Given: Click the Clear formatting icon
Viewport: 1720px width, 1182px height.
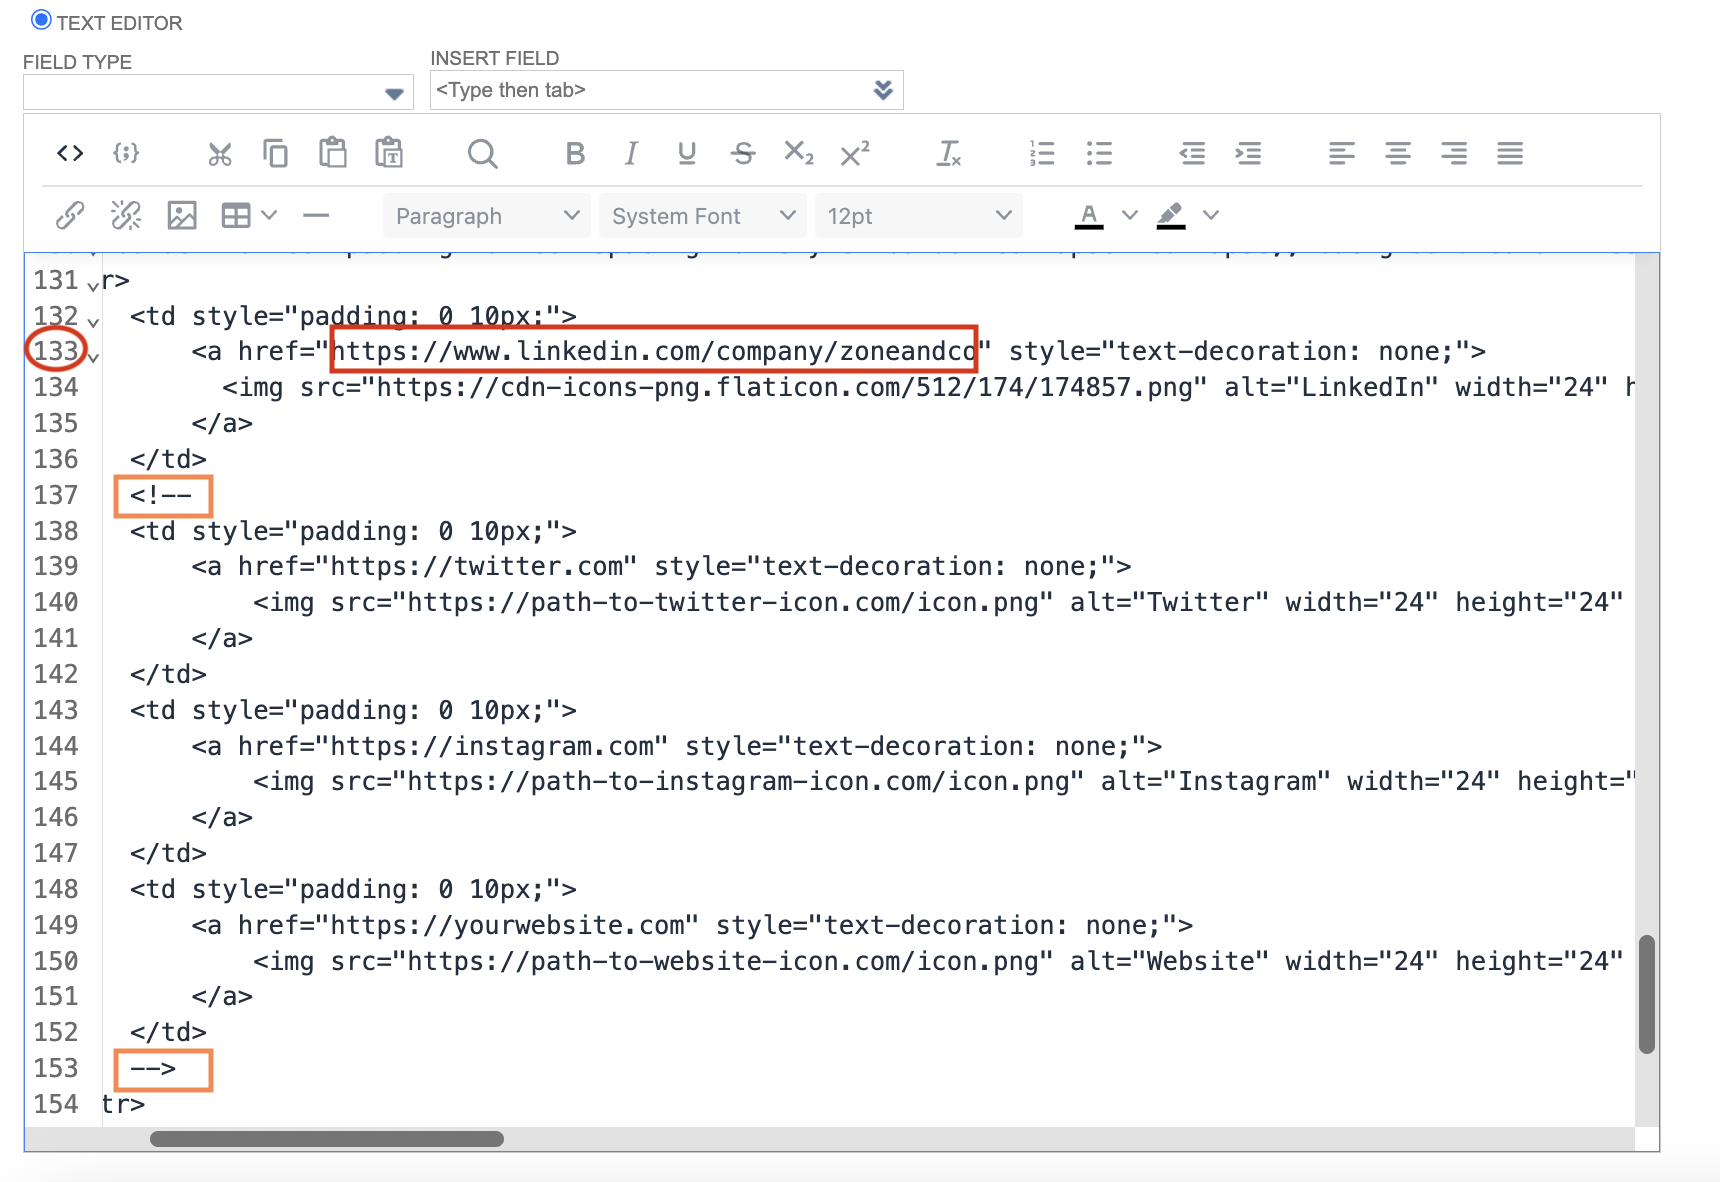Looking at the screenshot, I should pos(949,153).
